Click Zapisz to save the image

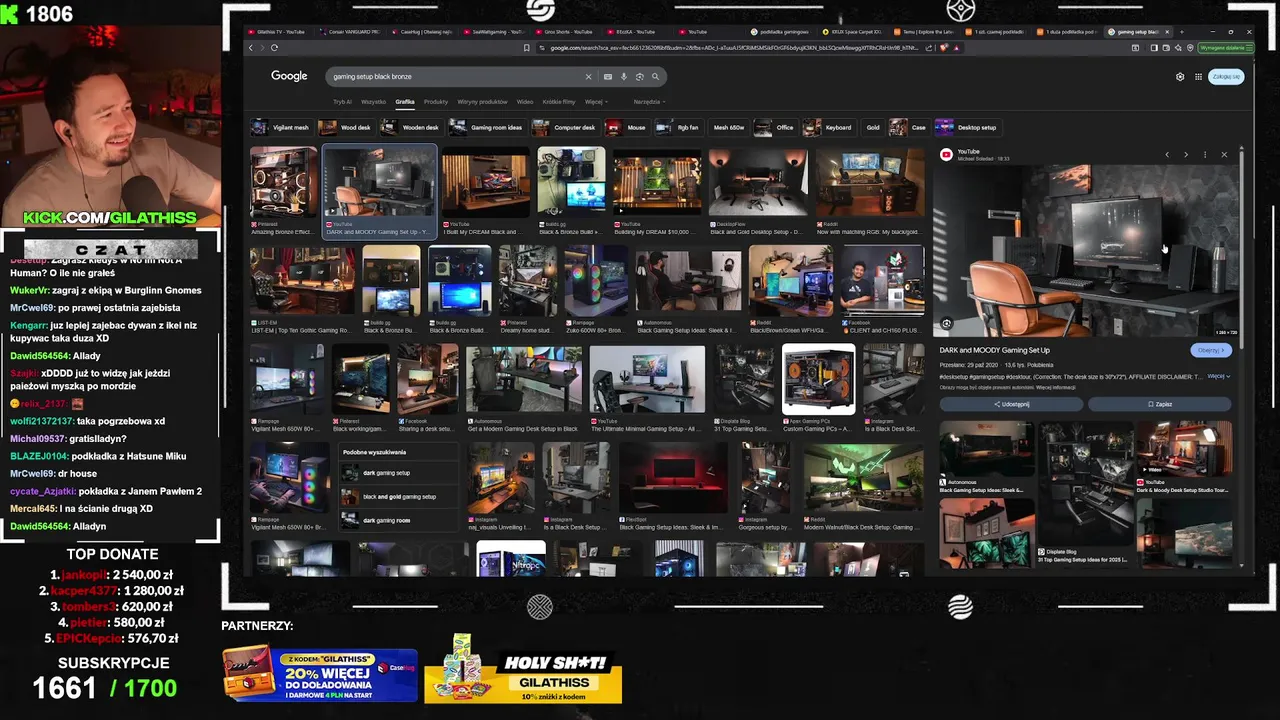click(x=1160, y=404)
